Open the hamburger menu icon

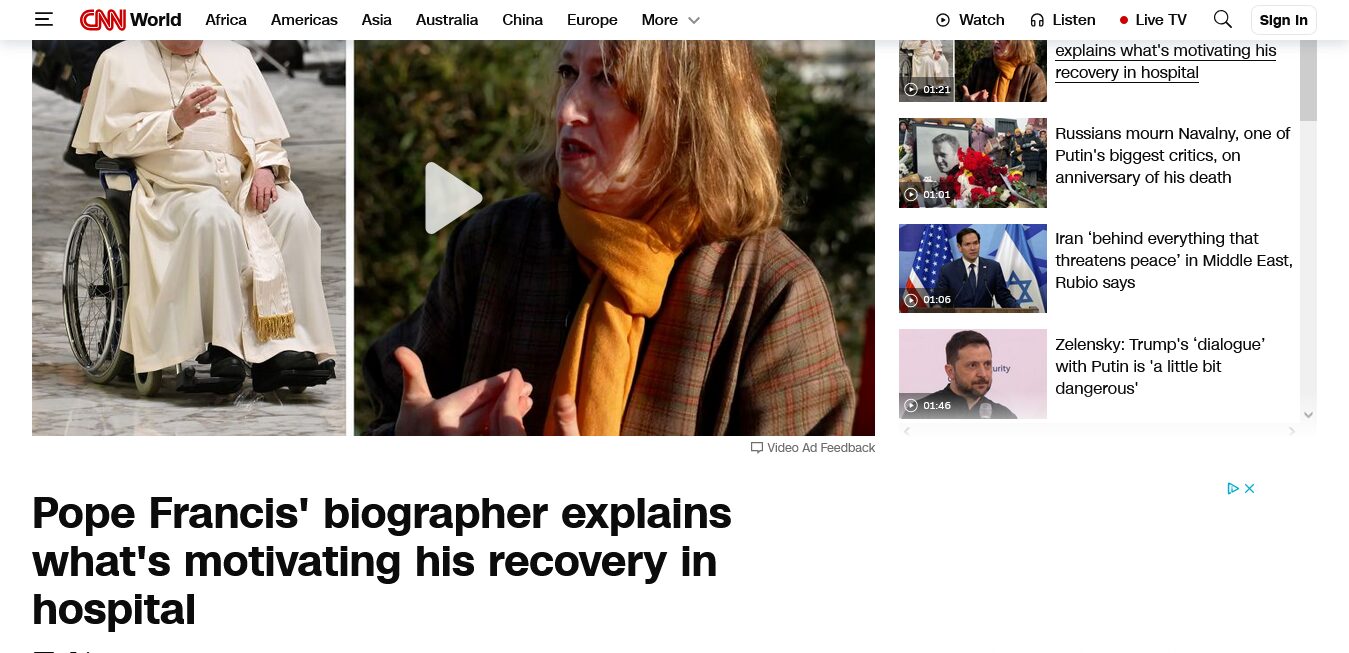pyautogui.click(x=44, y=19)
